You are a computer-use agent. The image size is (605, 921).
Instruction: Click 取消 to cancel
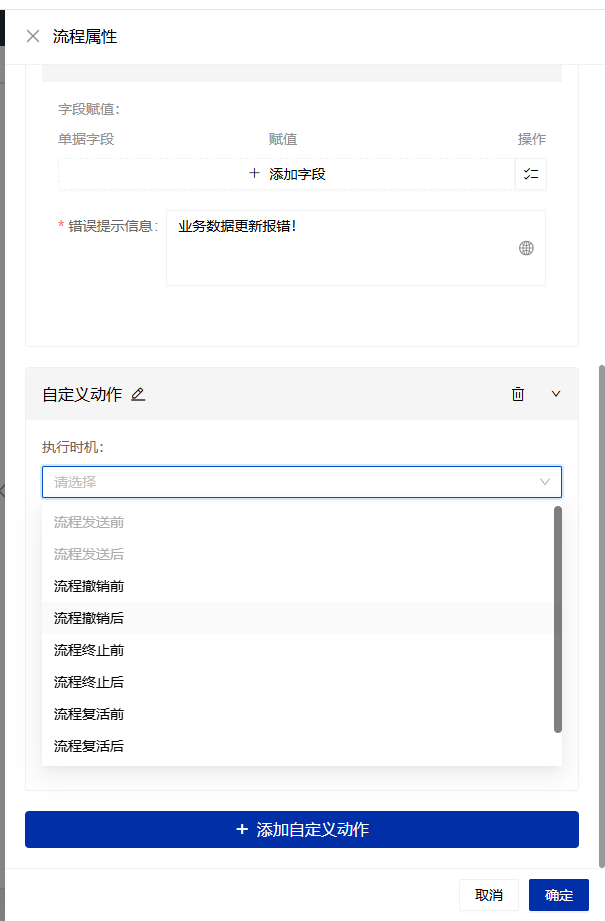489,895
